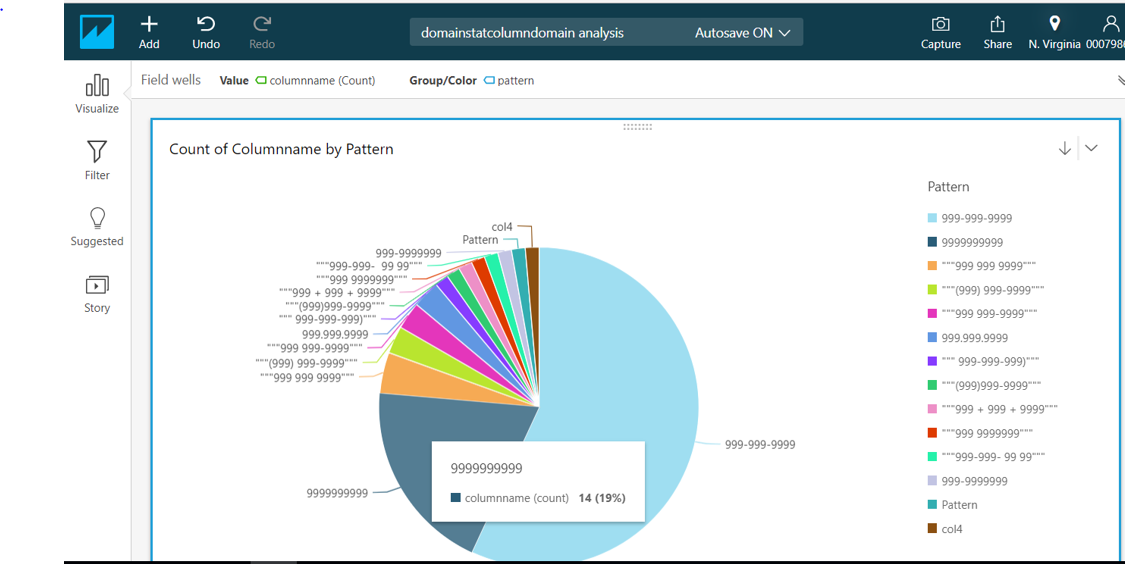Click the sort descending arrow on visual
Viewport: 1125px width, 564px height.
click(x=1065, y=148)
